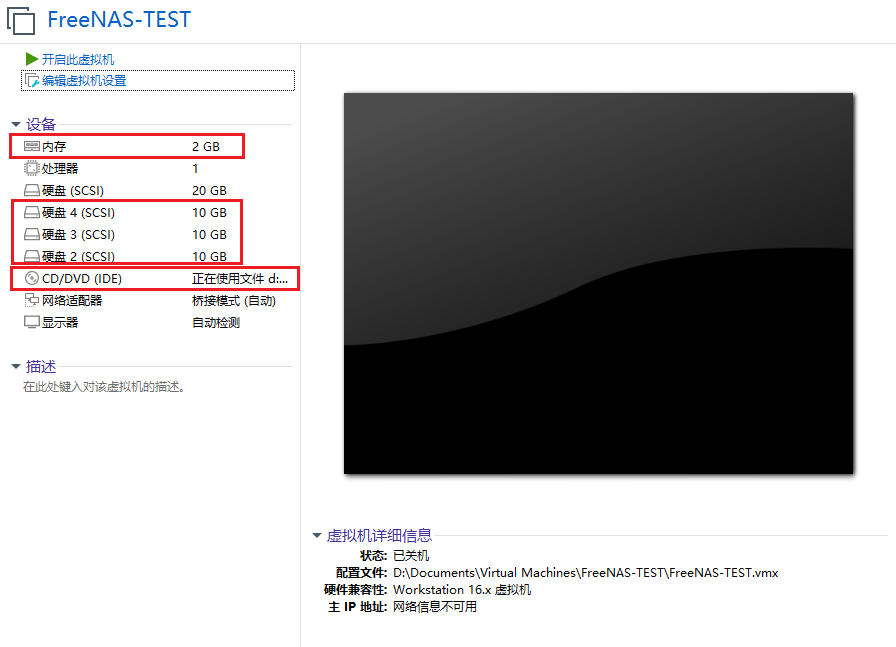Select the 处理器 device label
The image size is (896, 647).
[60, 169]
